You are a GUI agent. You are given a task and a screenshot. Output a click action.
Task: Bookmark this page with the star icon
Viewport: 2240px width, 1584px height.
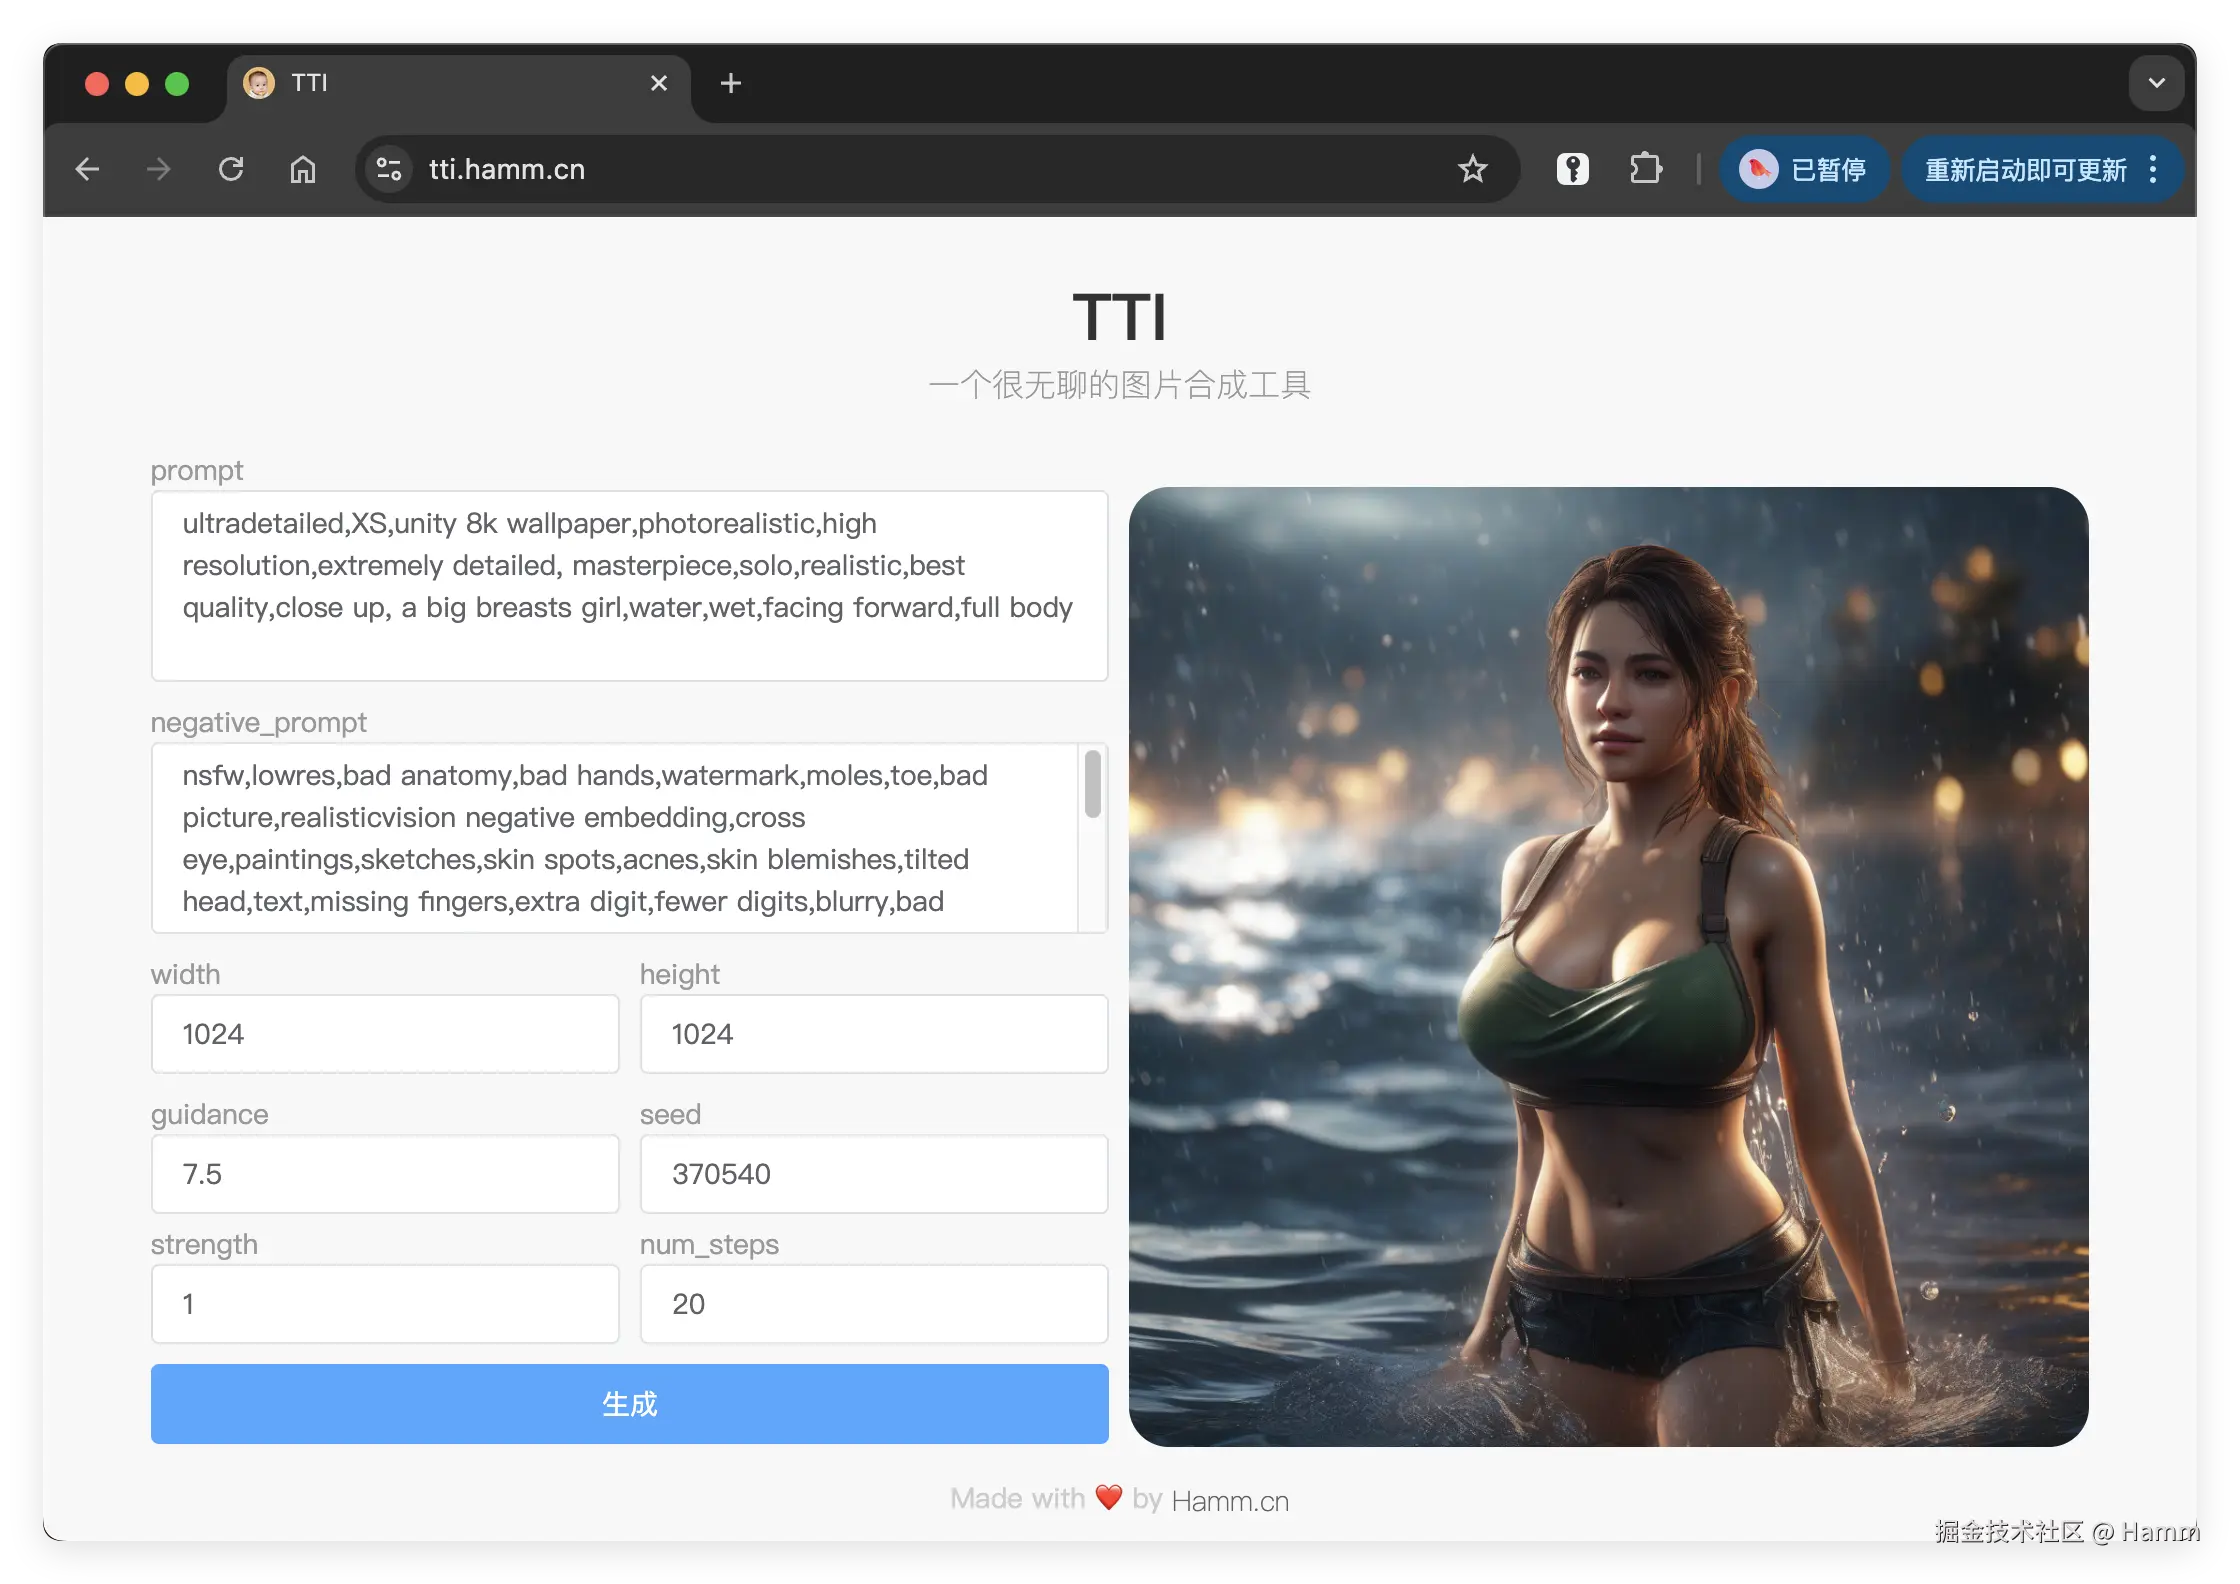1472,169
